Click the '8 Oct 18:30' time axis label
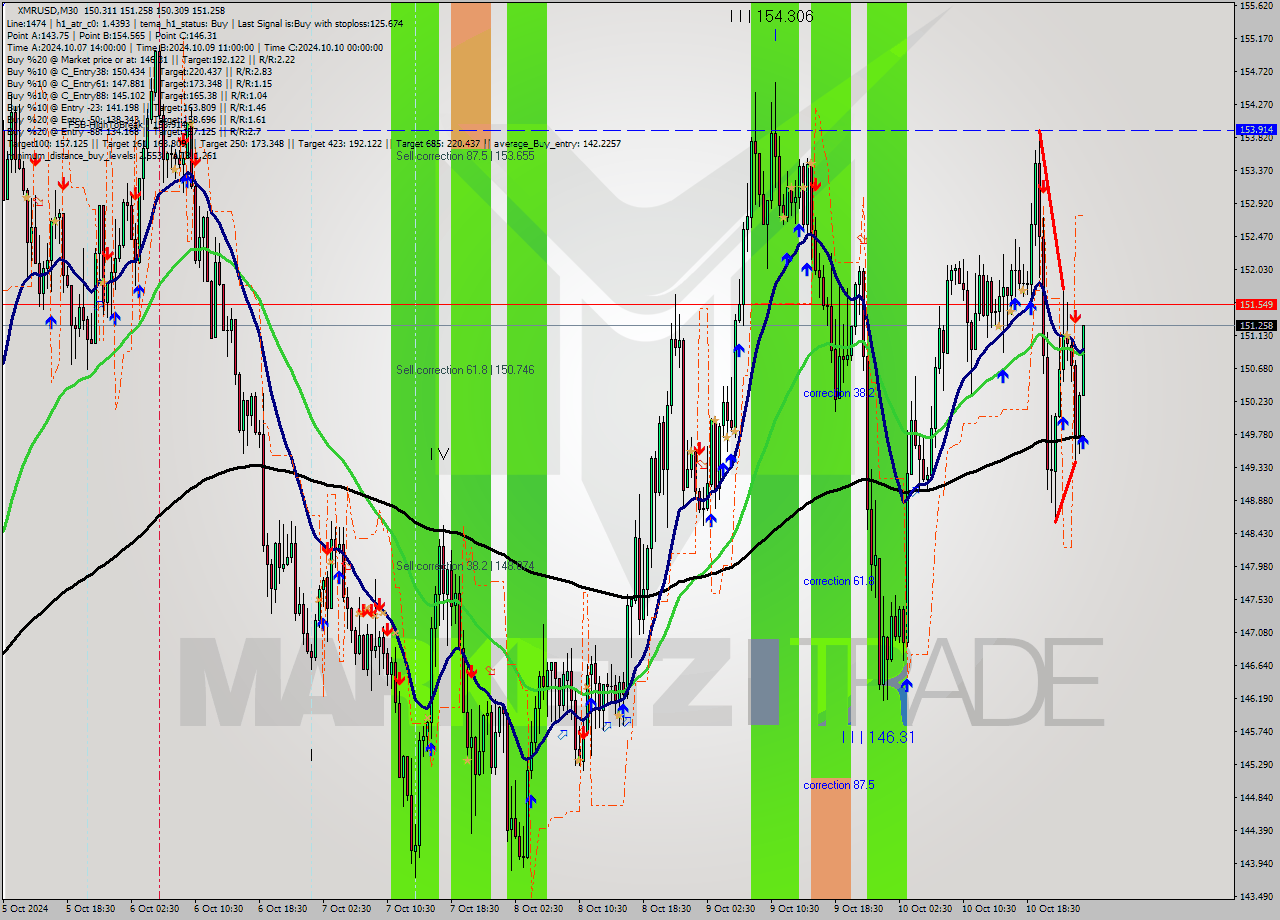Screen dimensions: 1280x920 click(x=666, y=910)
